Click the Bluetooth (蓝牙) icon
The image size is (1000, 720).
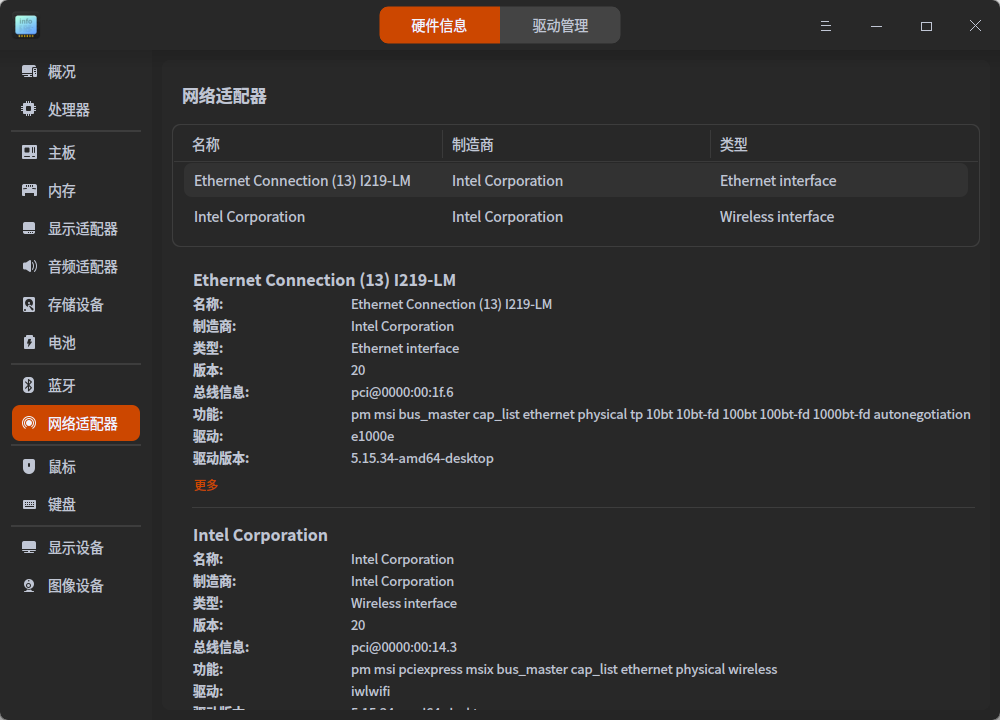29,385
